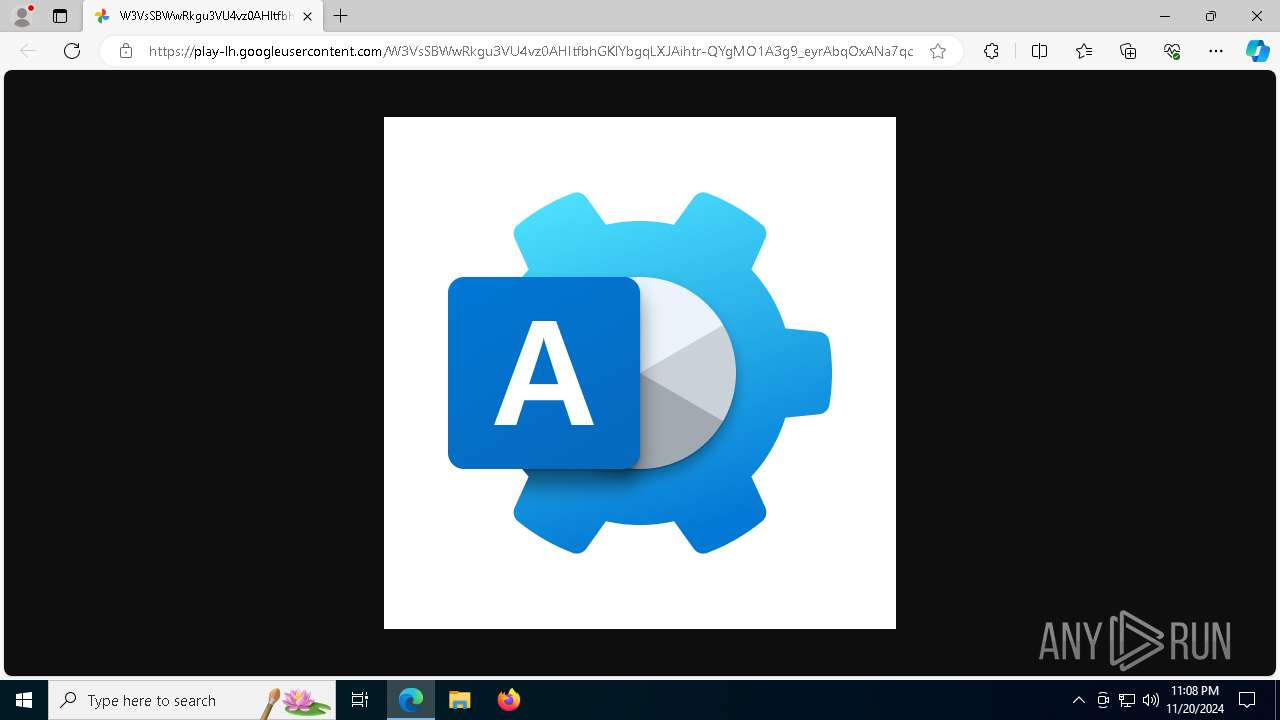Image resolution: width=1280 pixels, height=720 pixels.
Task: Add this page to favorites
Action: 938,51
